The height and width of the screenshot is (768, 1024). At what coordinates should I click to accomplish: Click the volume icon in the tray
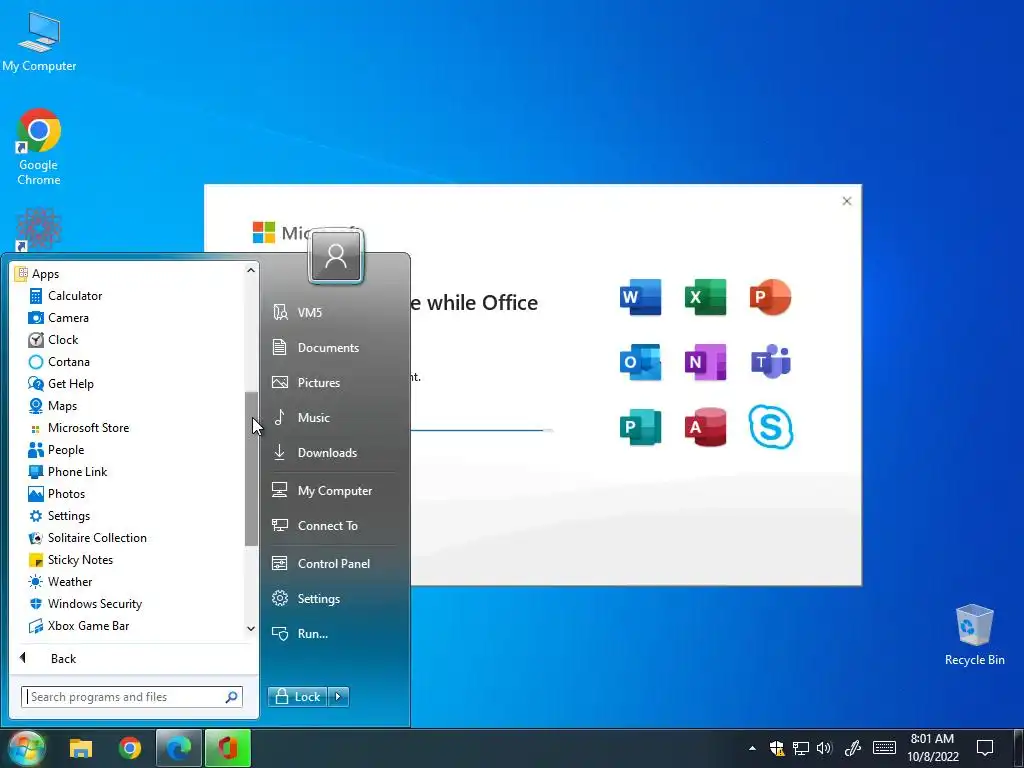(824, 748)
